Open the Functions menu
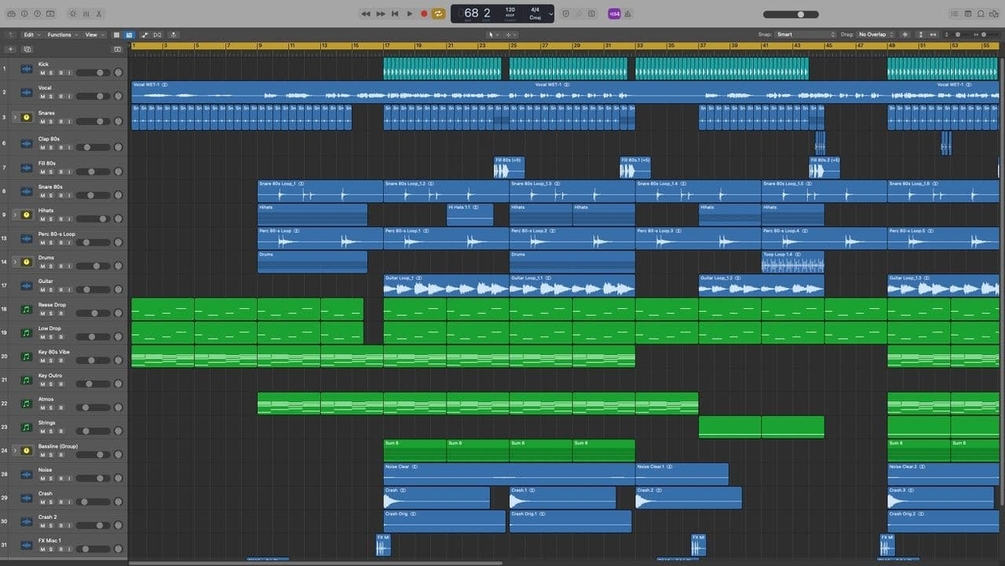 [x=62, y=35]
